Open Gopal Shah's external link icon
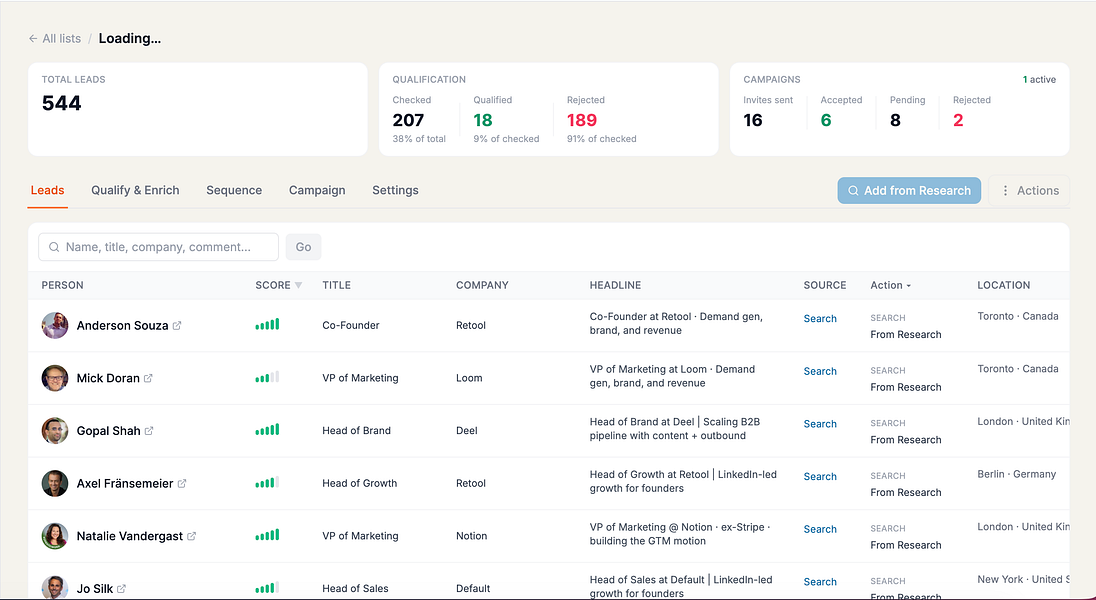The height and width of the screenshot is (600, 1096). [149, 431]
